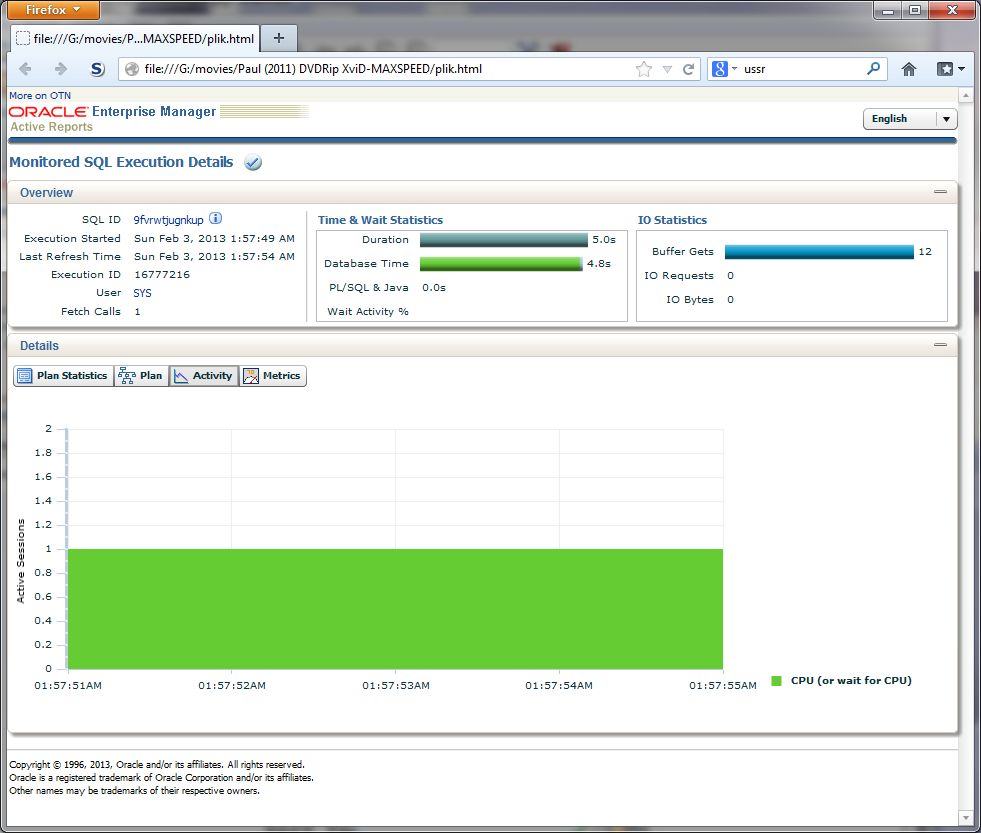
Task: Bookmark this page with the star
Action: 644,69
